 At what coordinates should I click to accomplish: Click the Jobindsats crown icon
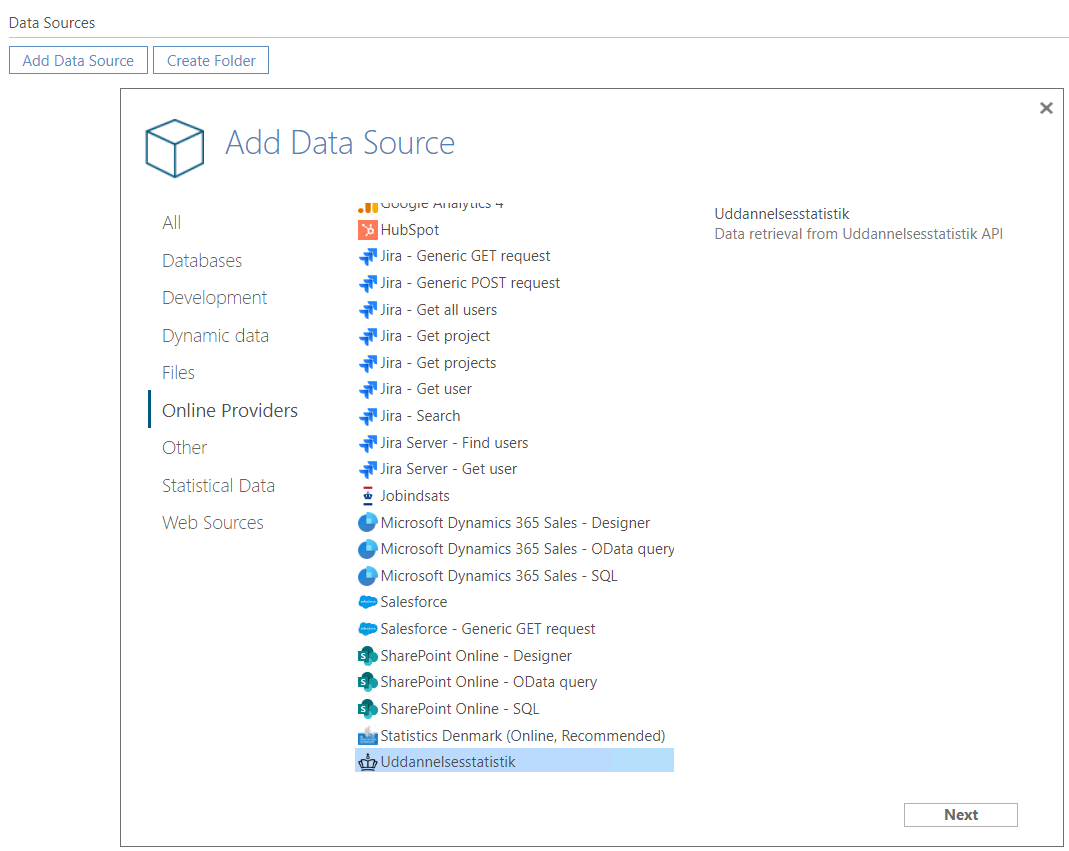[367, 496]
